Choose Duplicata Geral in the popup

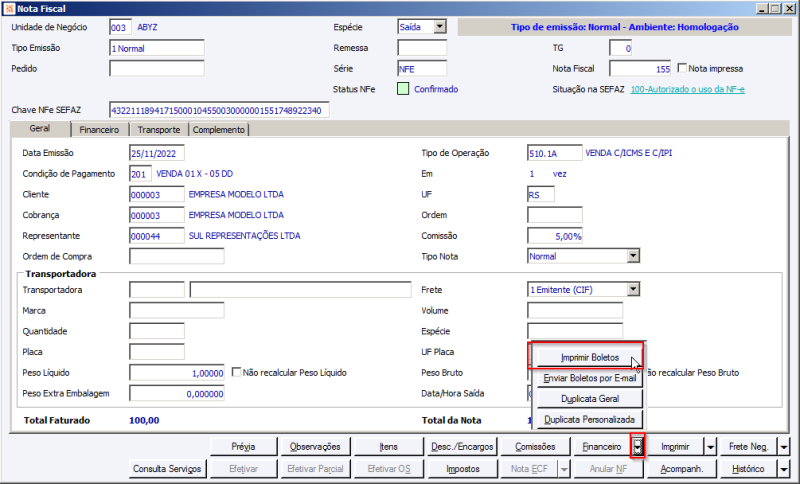click(x=590, y=399)
